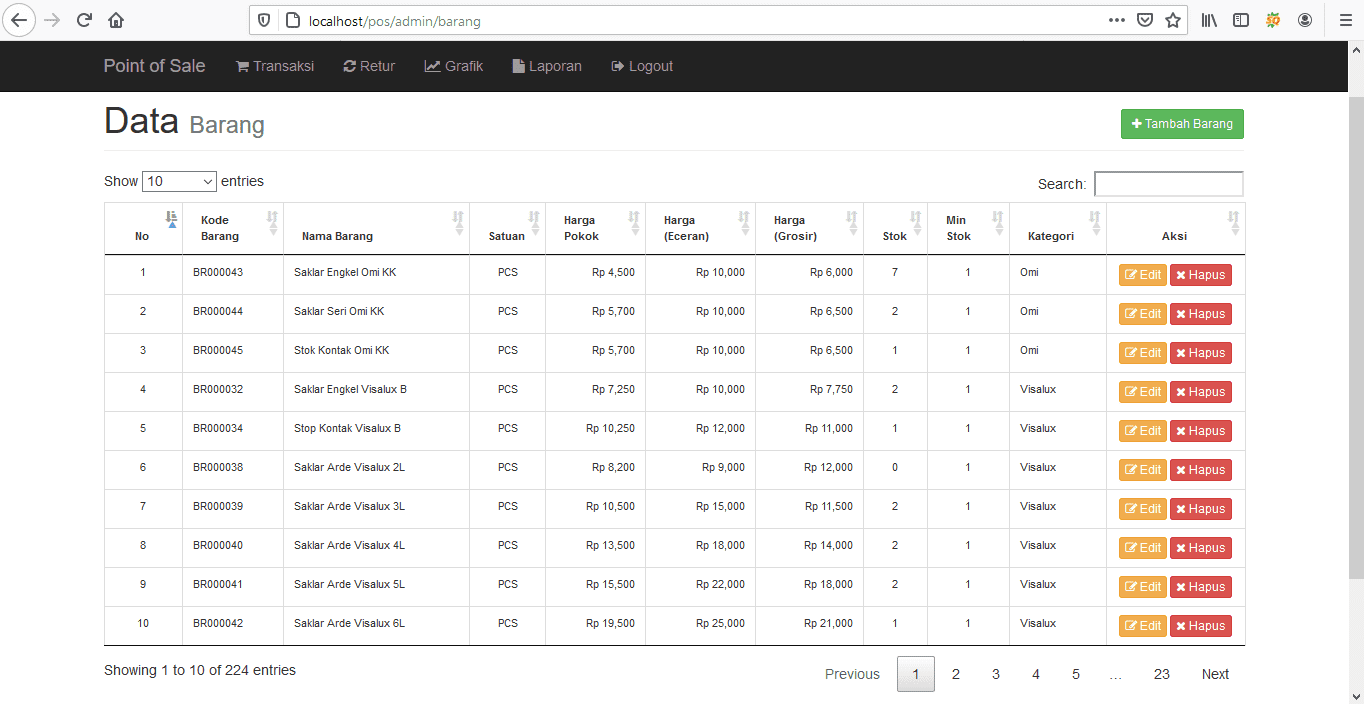This screenshot has width=1364, height=704.
Task: Sort by Kode Barang column icon
Action: [x=273, y=223]
